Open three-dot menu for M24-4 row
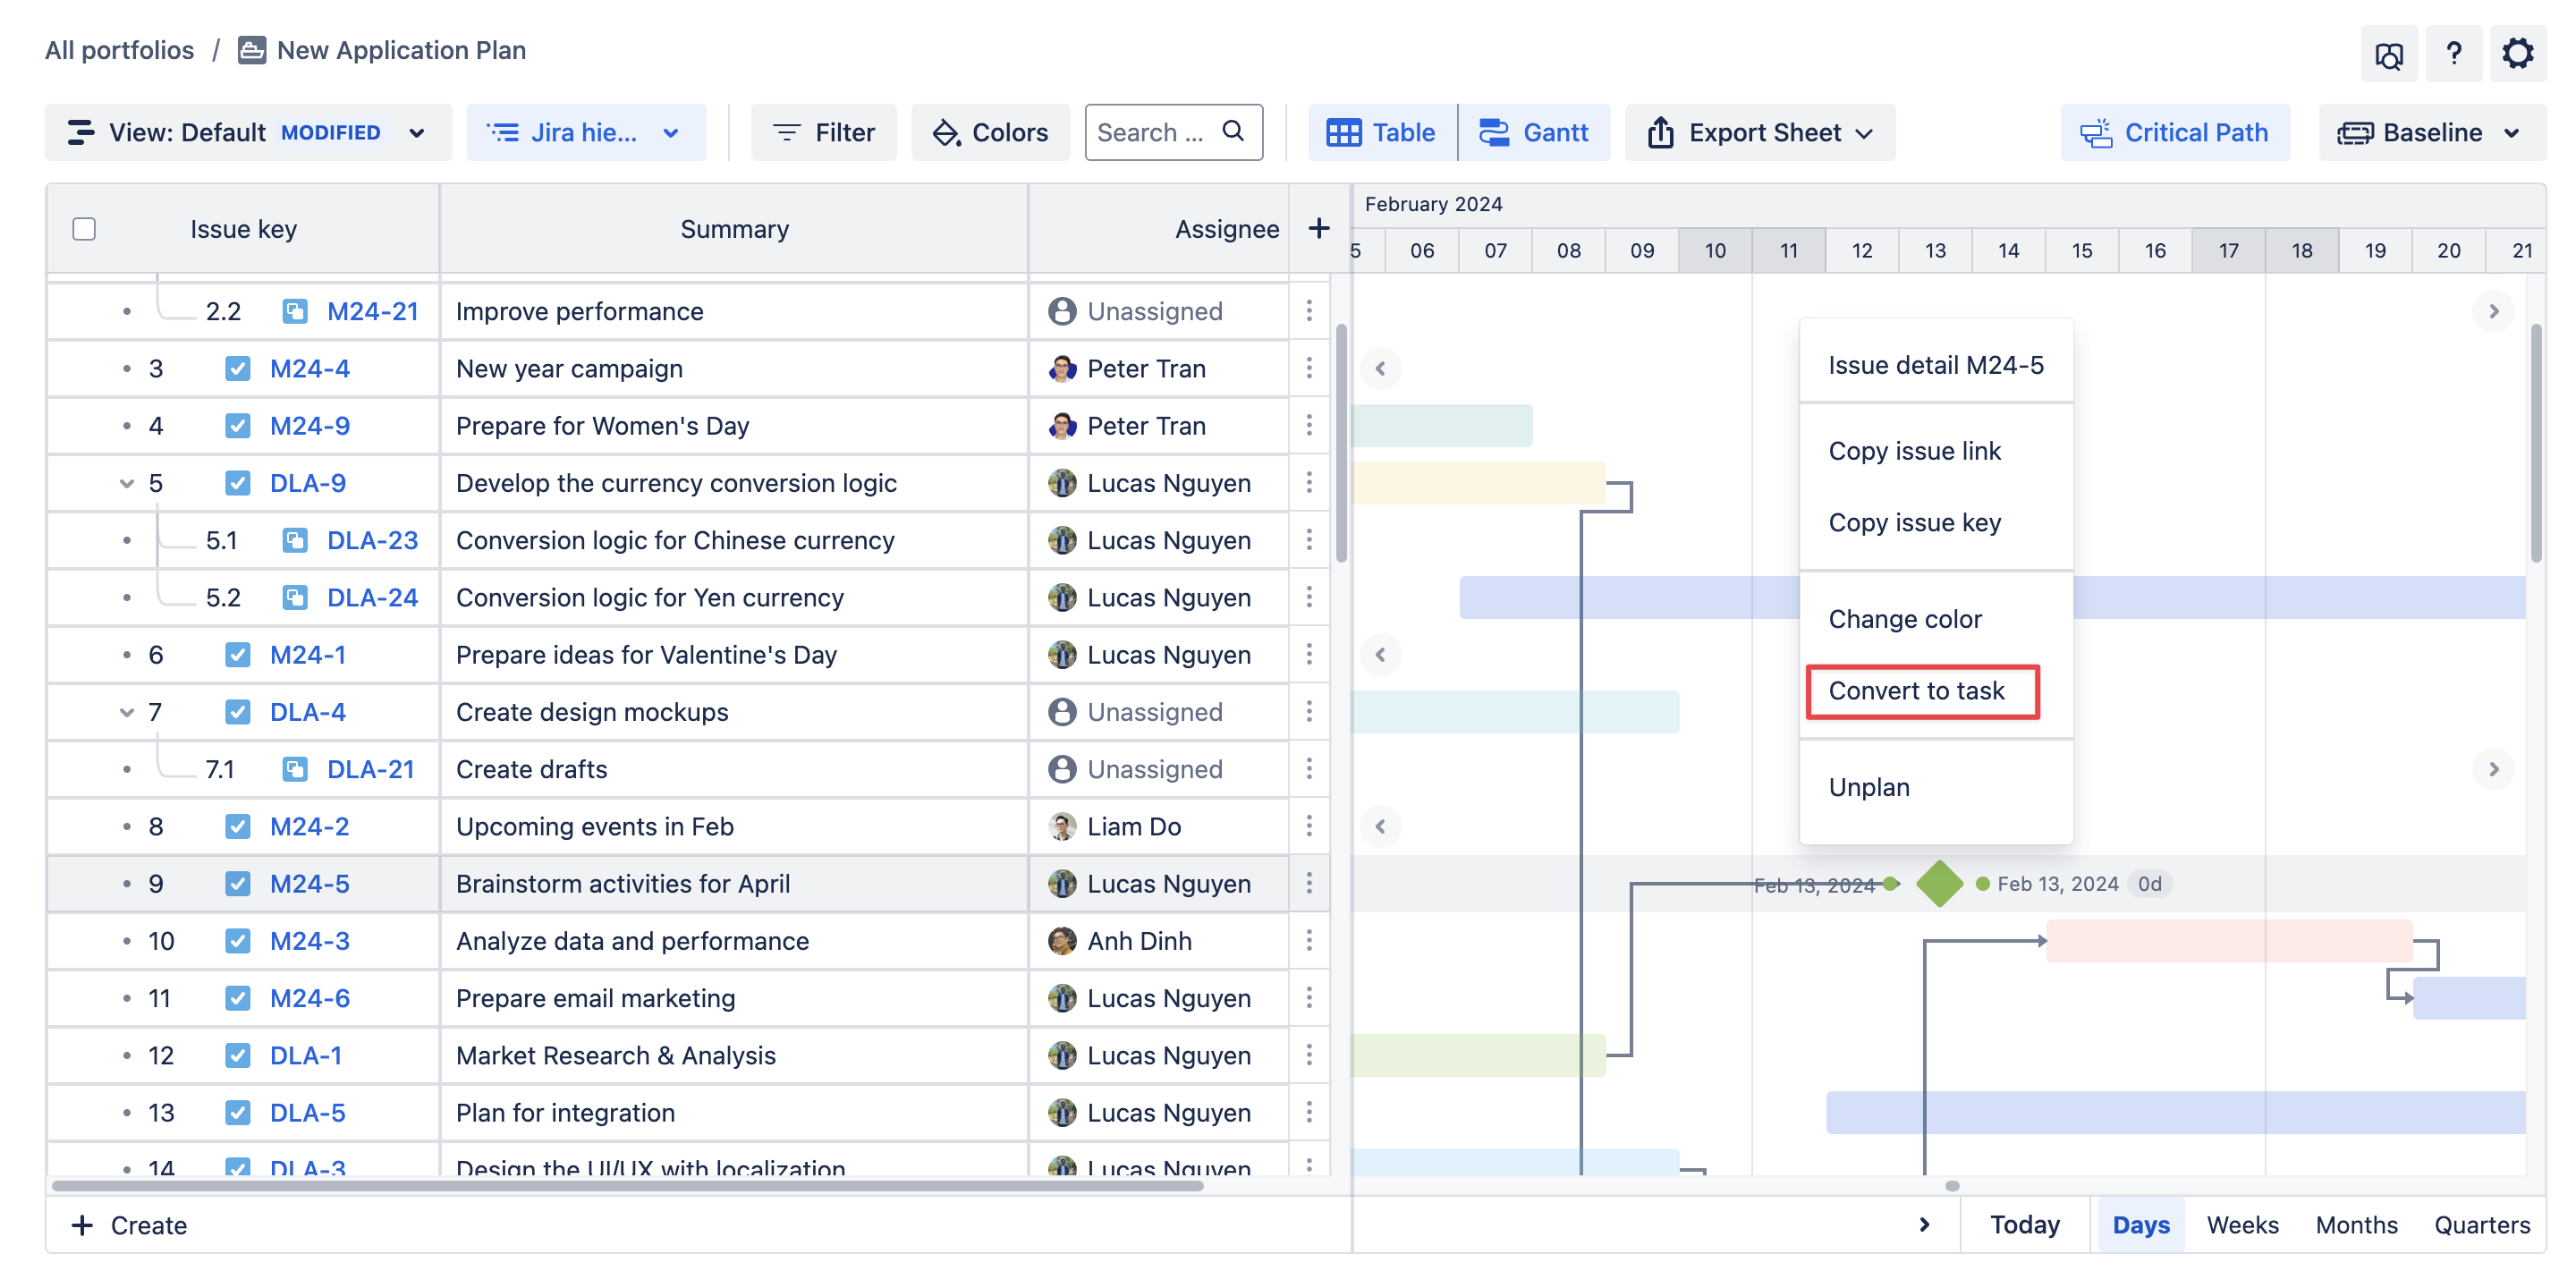 pos(1308,369)
